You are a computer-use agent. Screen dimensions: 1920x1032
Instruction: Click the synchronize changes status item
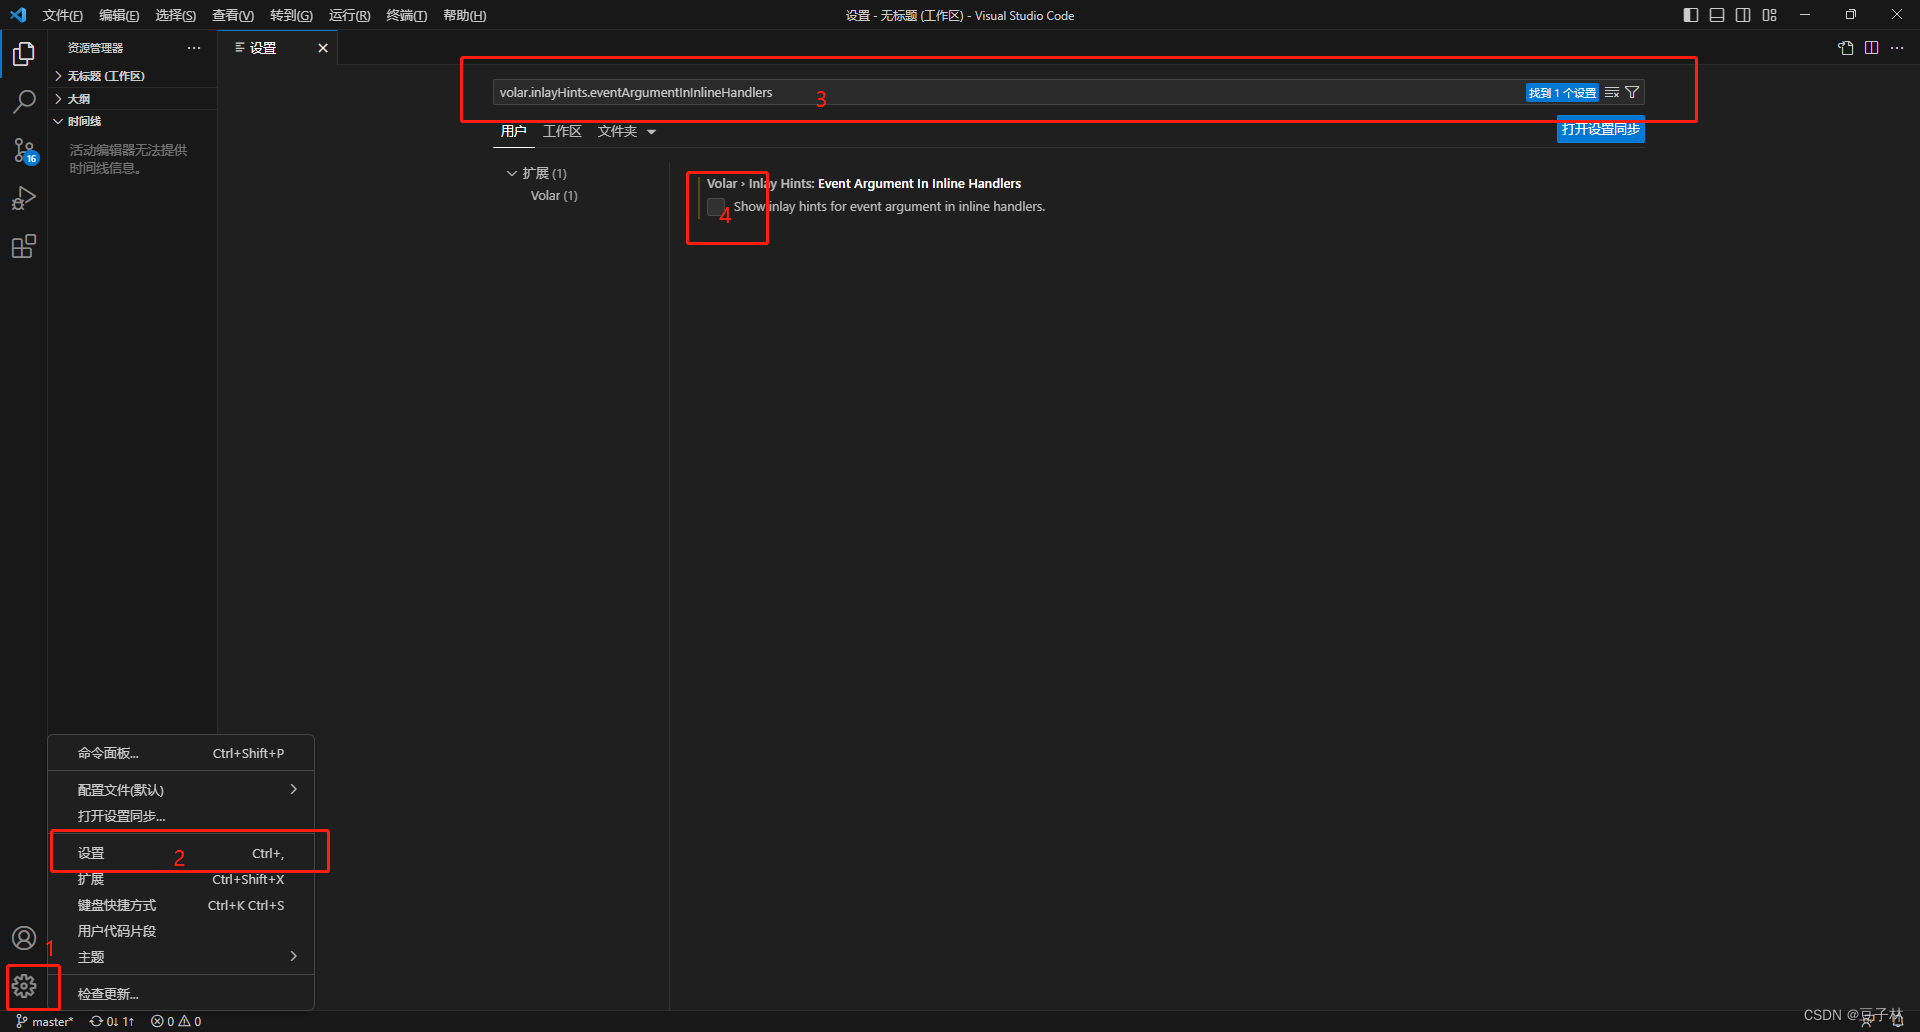tap(112, 1021)
